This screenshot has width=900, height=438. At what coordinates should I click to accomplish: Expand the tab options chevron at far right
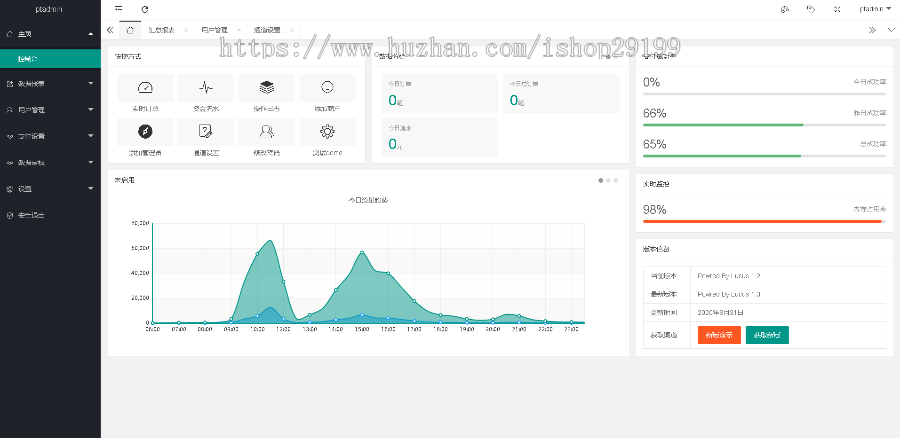tap(891, 30)
